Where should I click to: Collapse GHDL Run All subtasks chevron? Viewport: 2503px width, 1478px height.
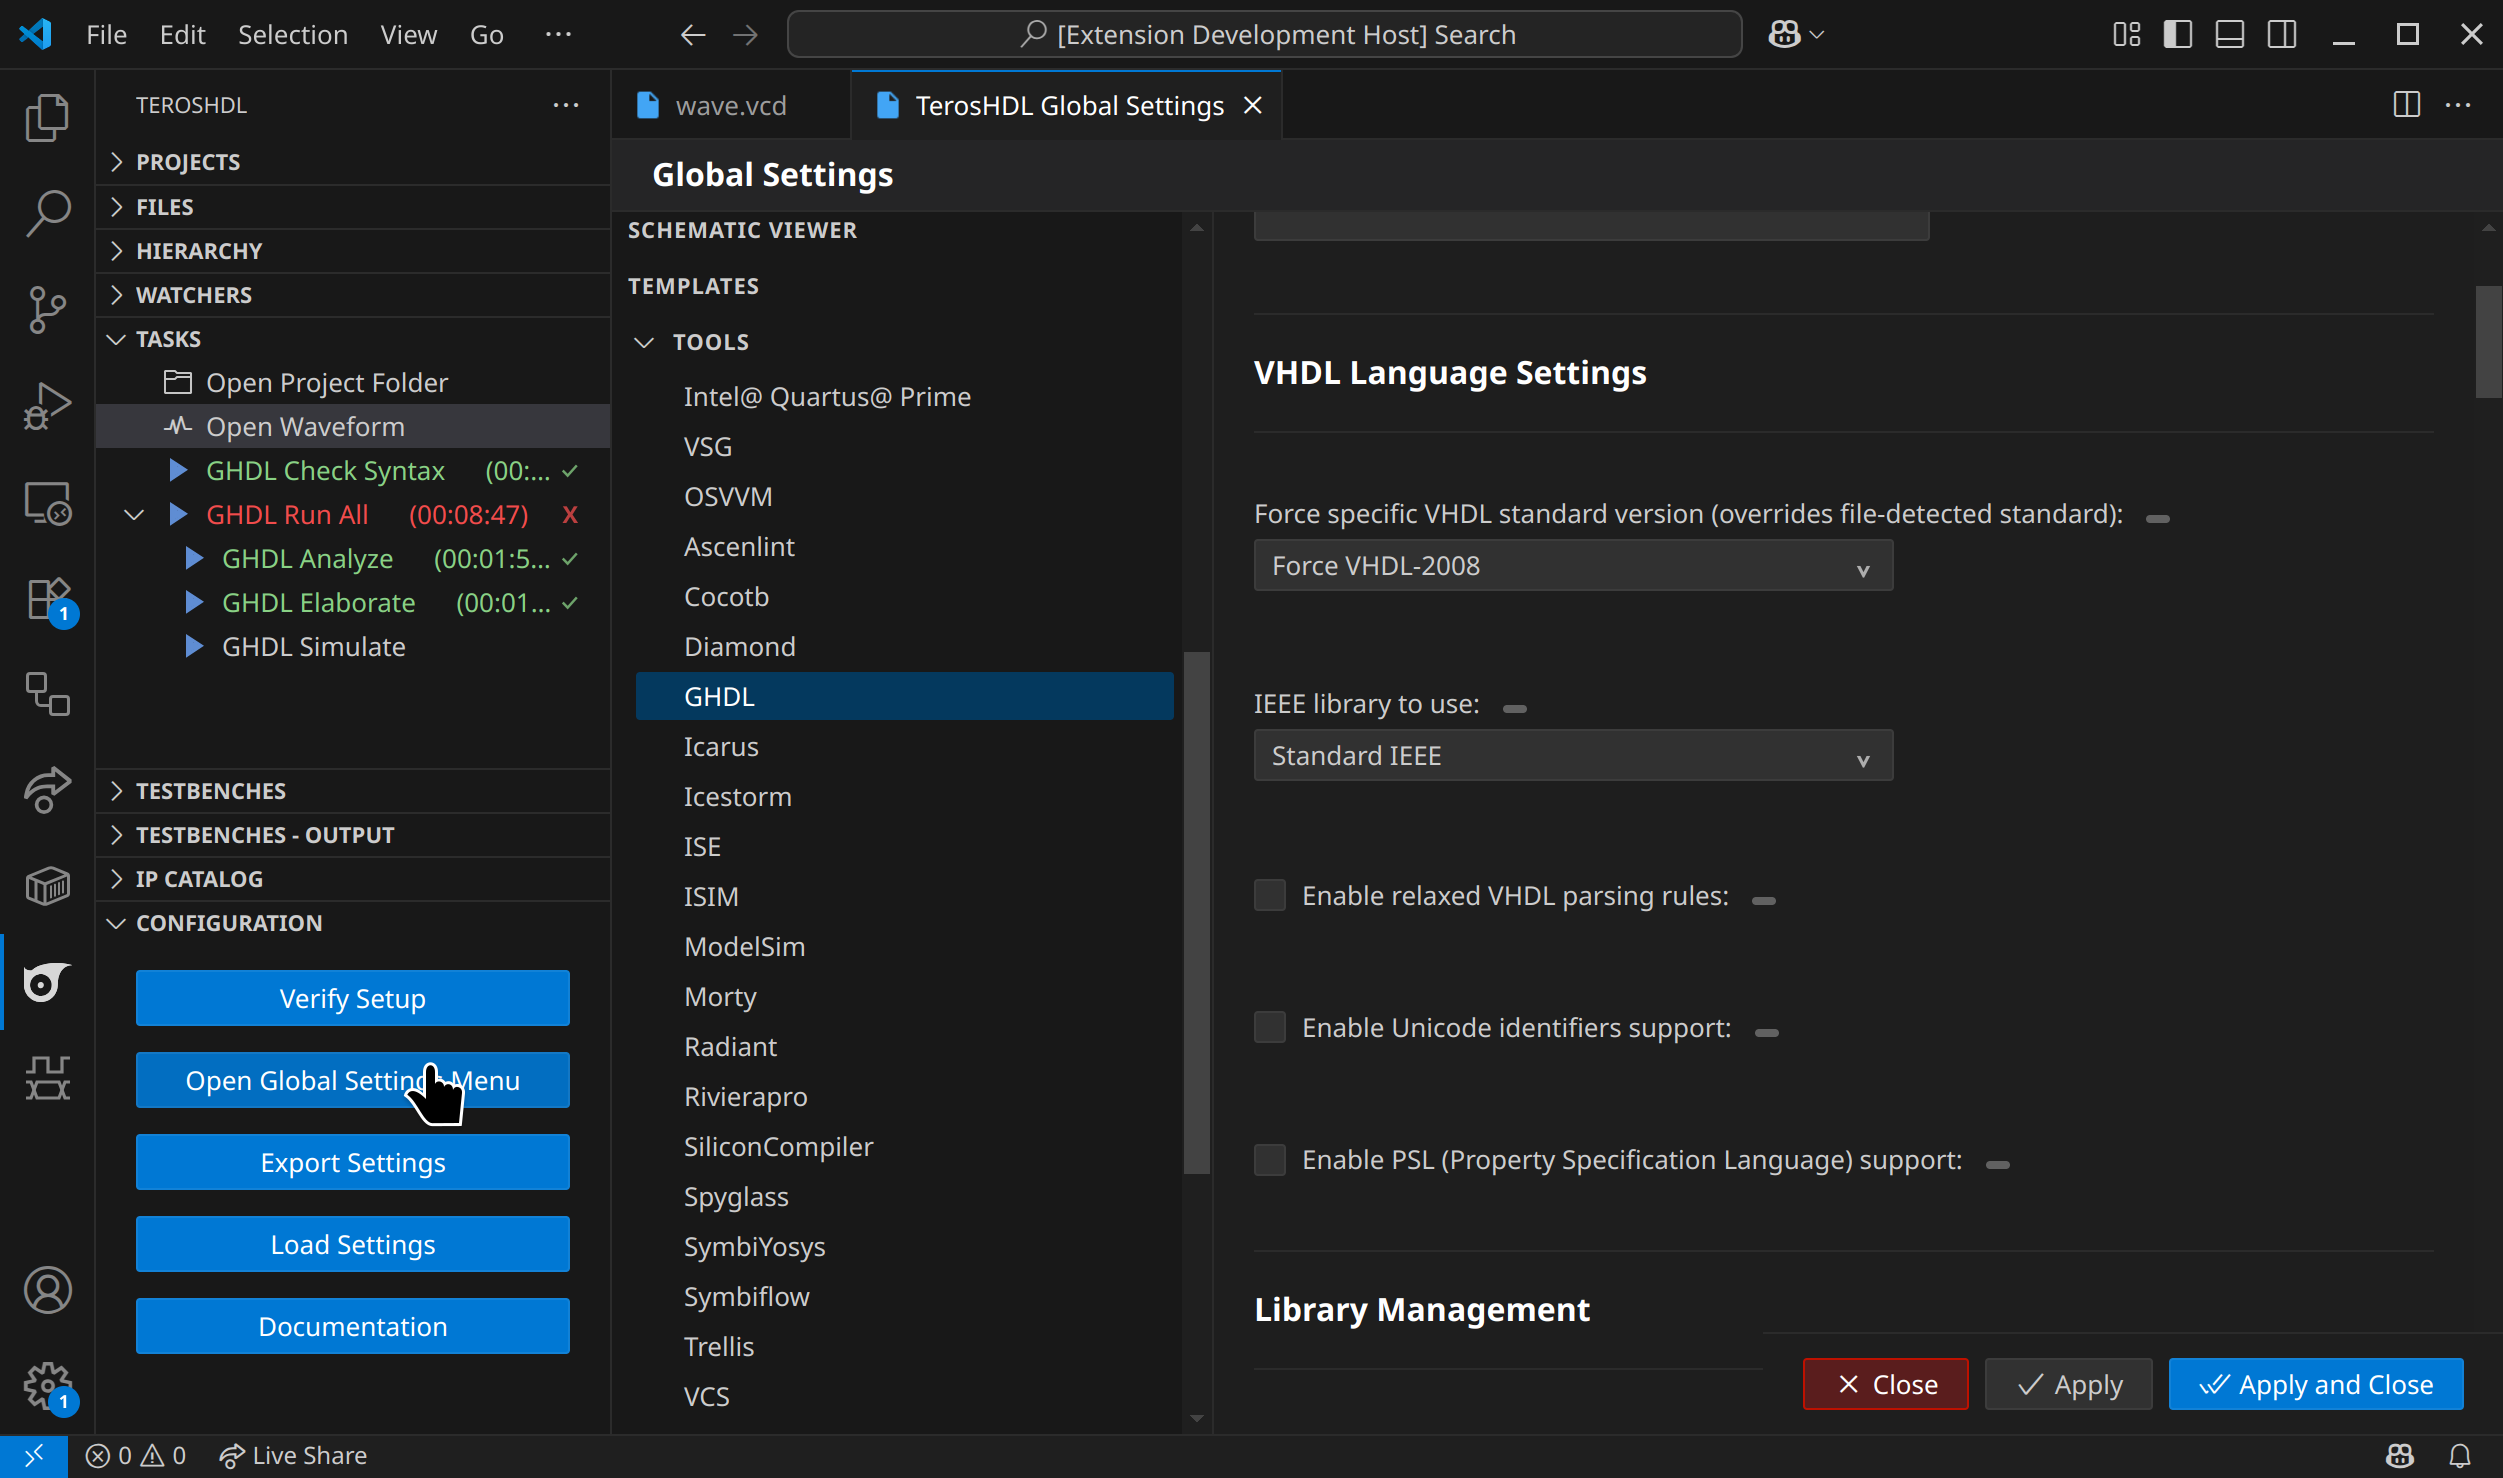(134, 514)
